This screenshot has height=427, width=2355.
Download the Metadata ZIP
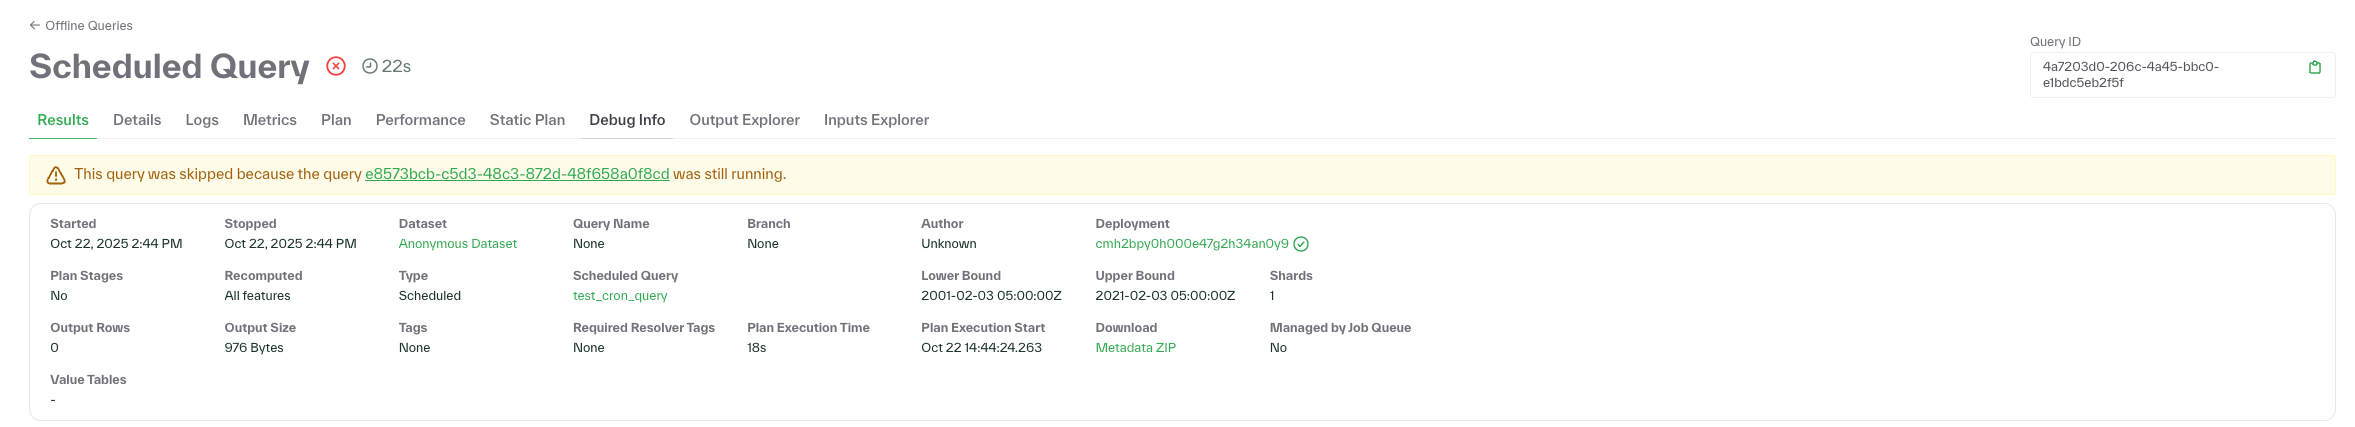(1135, 348)
